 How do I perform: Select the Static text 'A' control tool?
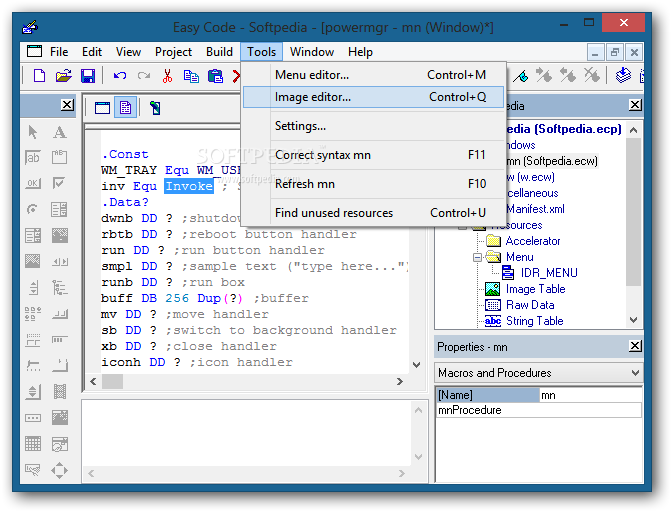(x=60, y=132)
